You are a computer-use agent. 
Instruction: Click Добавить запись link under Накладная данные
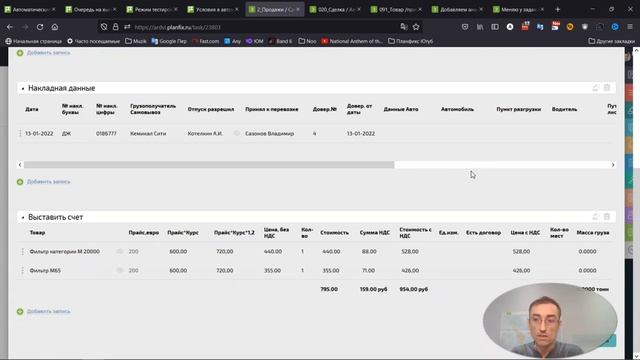[49, 182]
